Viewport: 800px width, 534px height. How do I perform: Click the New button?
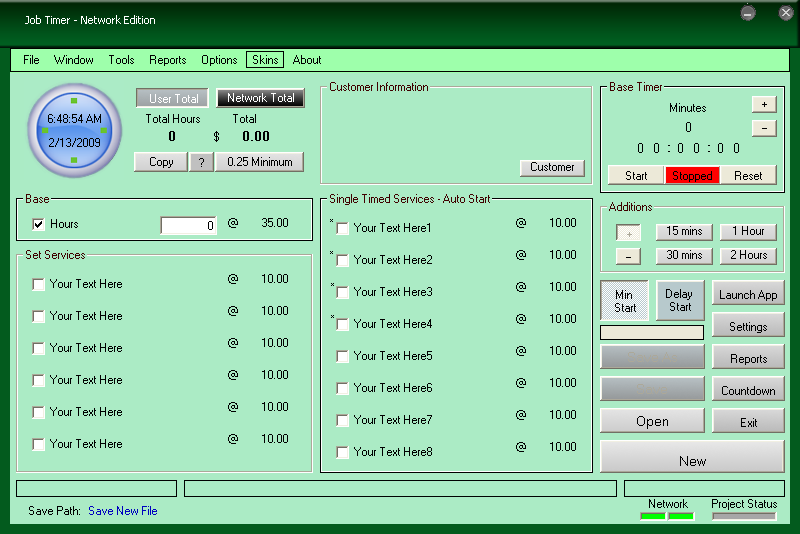click(692, 457)
